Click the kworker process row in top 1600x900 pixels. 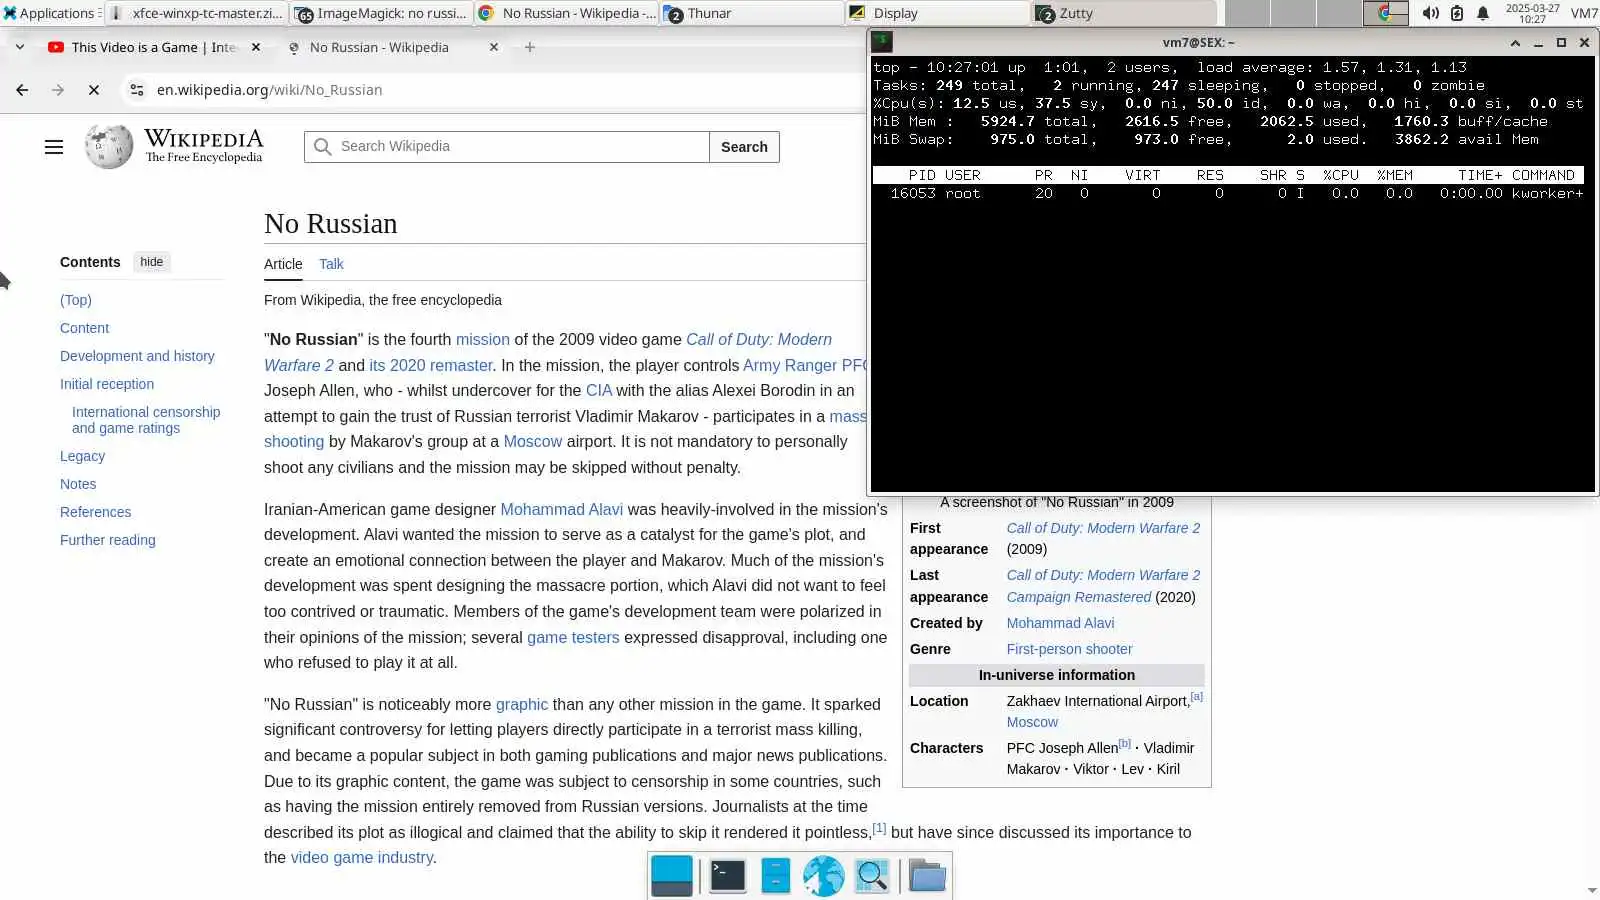click(1228, 194)
